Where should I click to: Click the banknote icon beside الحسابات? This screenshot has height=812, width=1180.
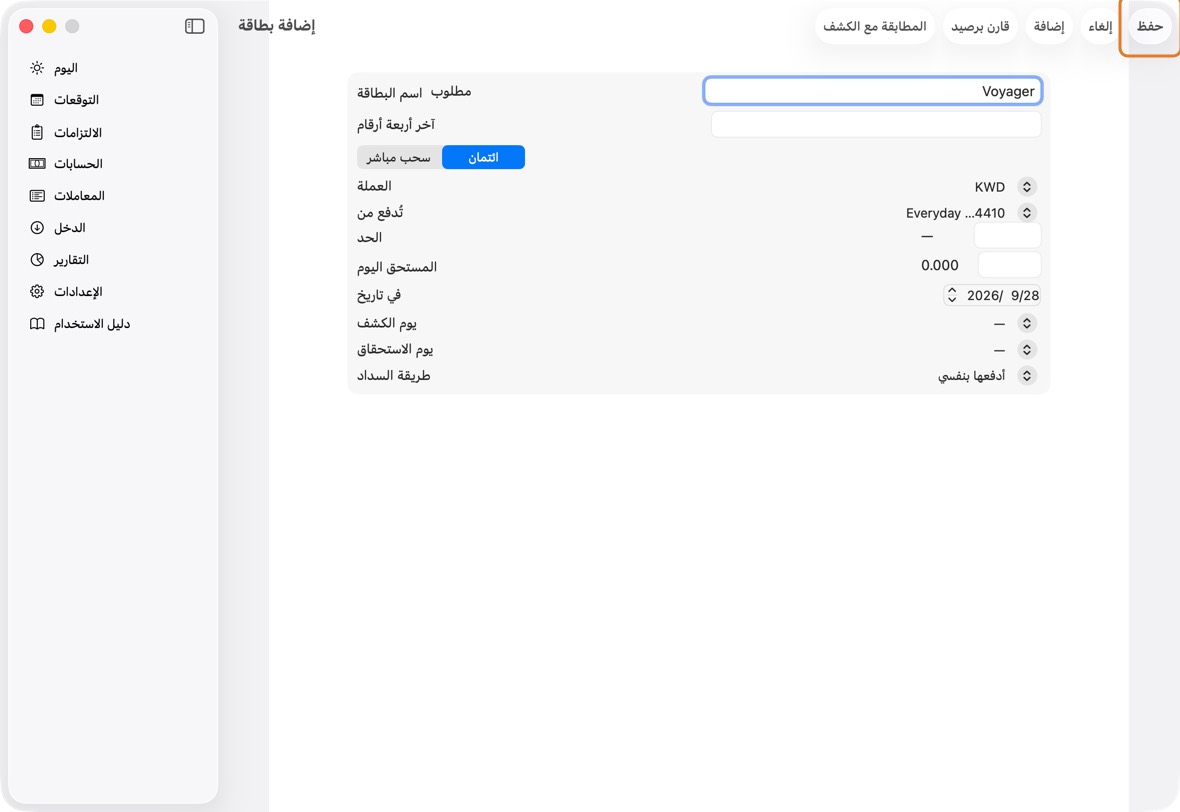tap(37, 163)
